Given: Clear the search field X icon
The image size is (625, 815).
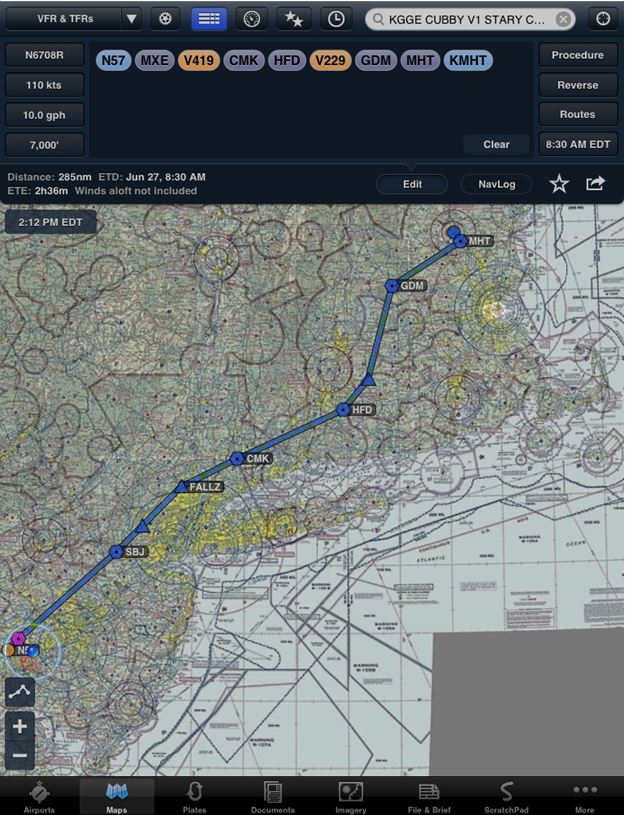Looking at the screenshot, I should [x=563, y=20].
